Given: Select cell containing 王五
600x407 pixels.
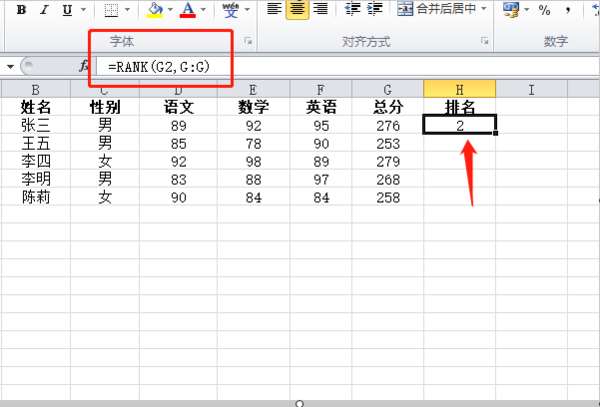Looking at the screenshot, I should [36, 143].
